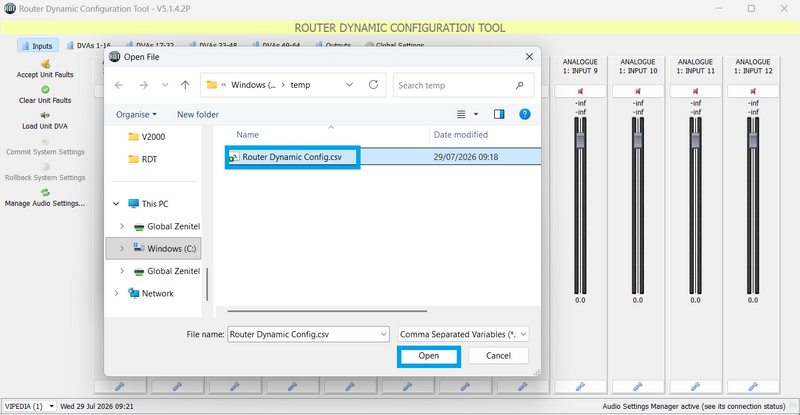Viewport: 800px width, 415px height.
Task: Switch to the DVAs 1-16 tab
Action: [x=89, y=46]
